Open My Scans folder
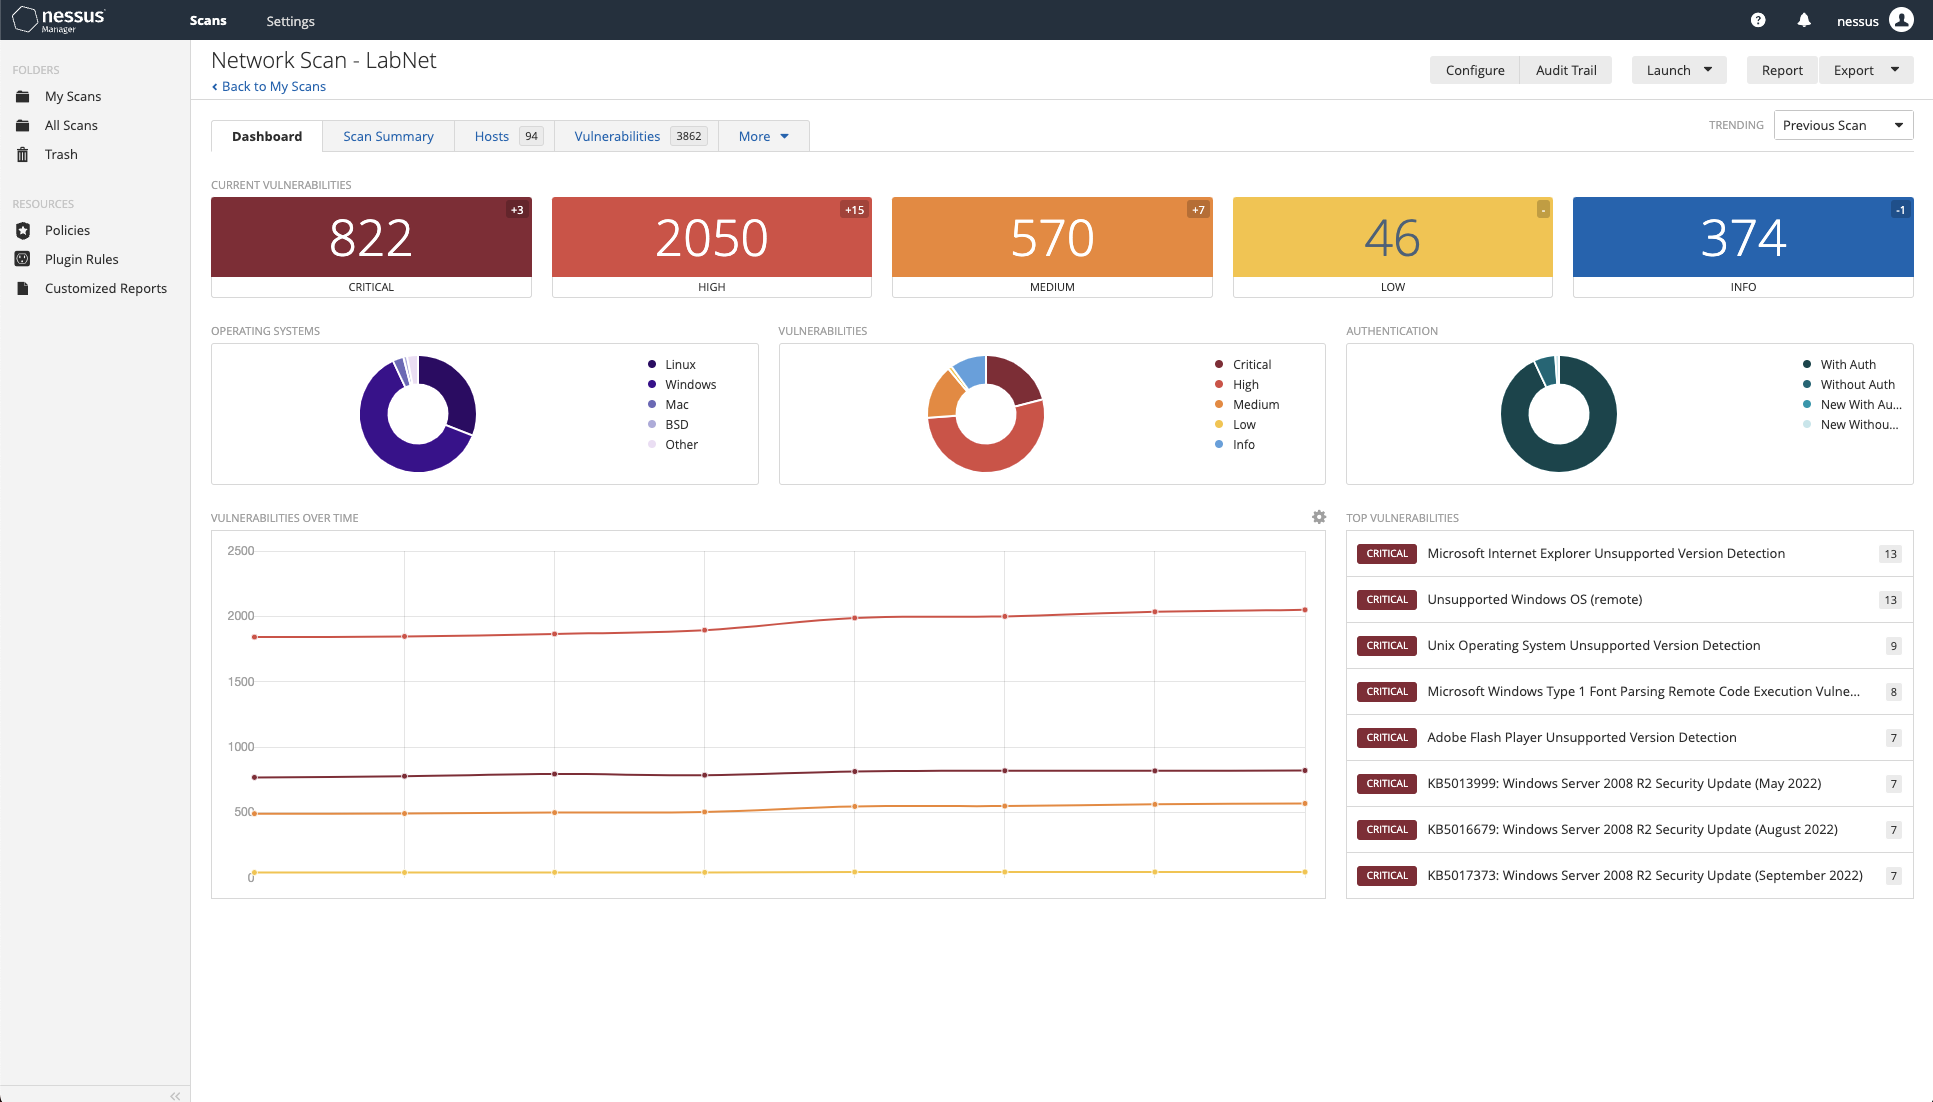The width and height of the screenshot is (1933, 1102). coord(73,96)
